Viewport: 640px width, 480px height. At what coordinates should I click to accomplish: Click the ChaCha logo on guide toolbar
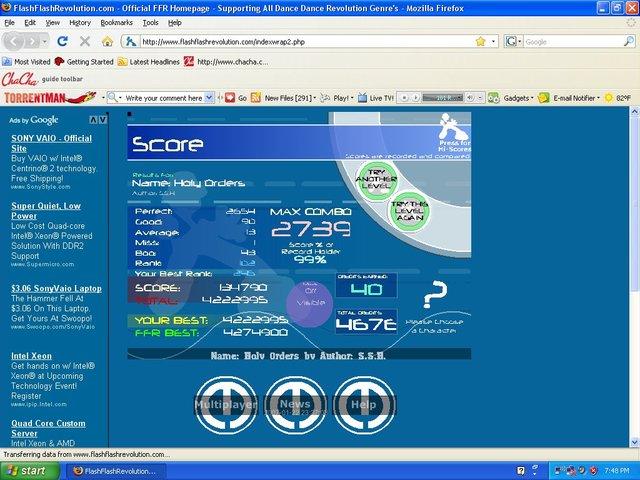(20, 79)
